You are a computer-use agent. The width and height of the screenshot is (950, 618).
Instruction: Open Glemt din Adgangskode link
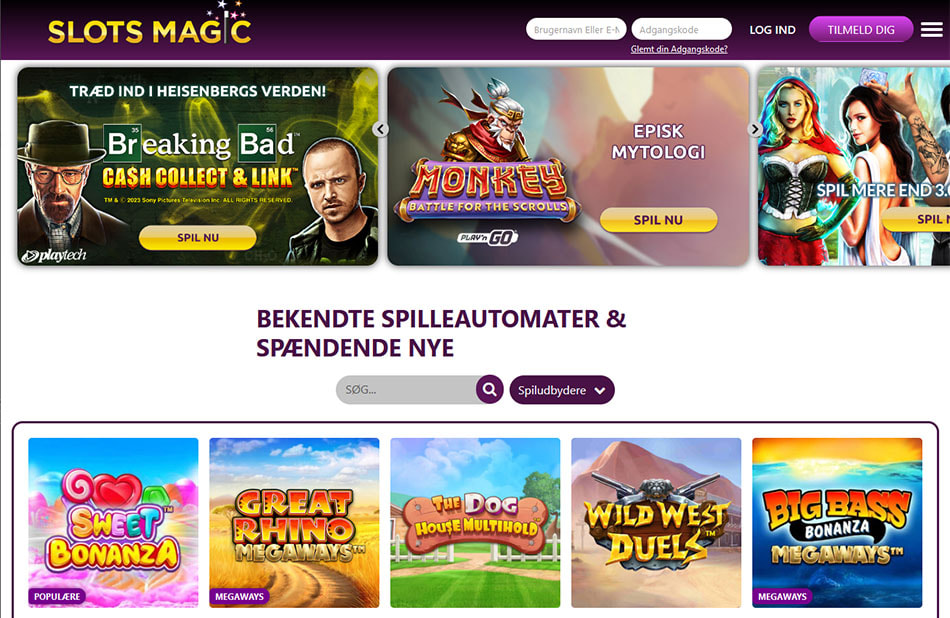tap(679, 49)
